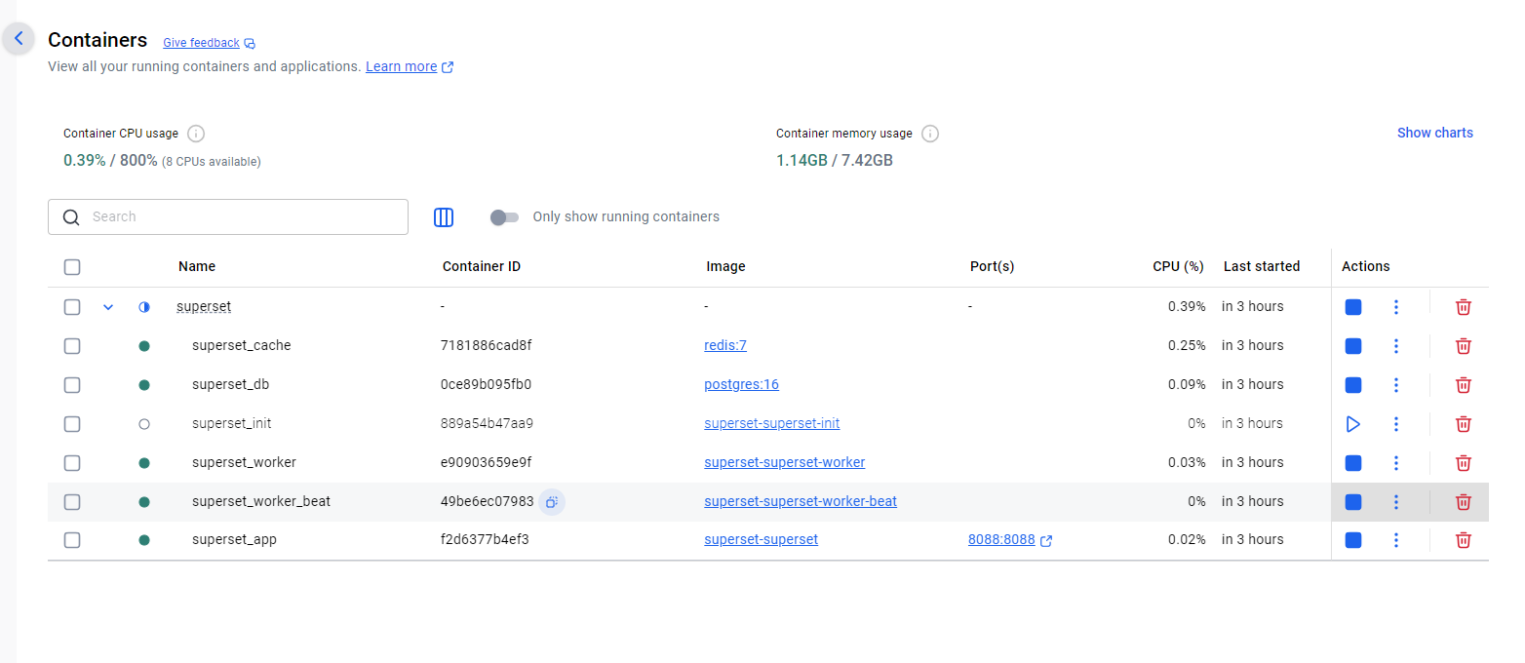Open the postgres:16 image link
Viewport: 1525px width, 663px height.
point(741,384)
